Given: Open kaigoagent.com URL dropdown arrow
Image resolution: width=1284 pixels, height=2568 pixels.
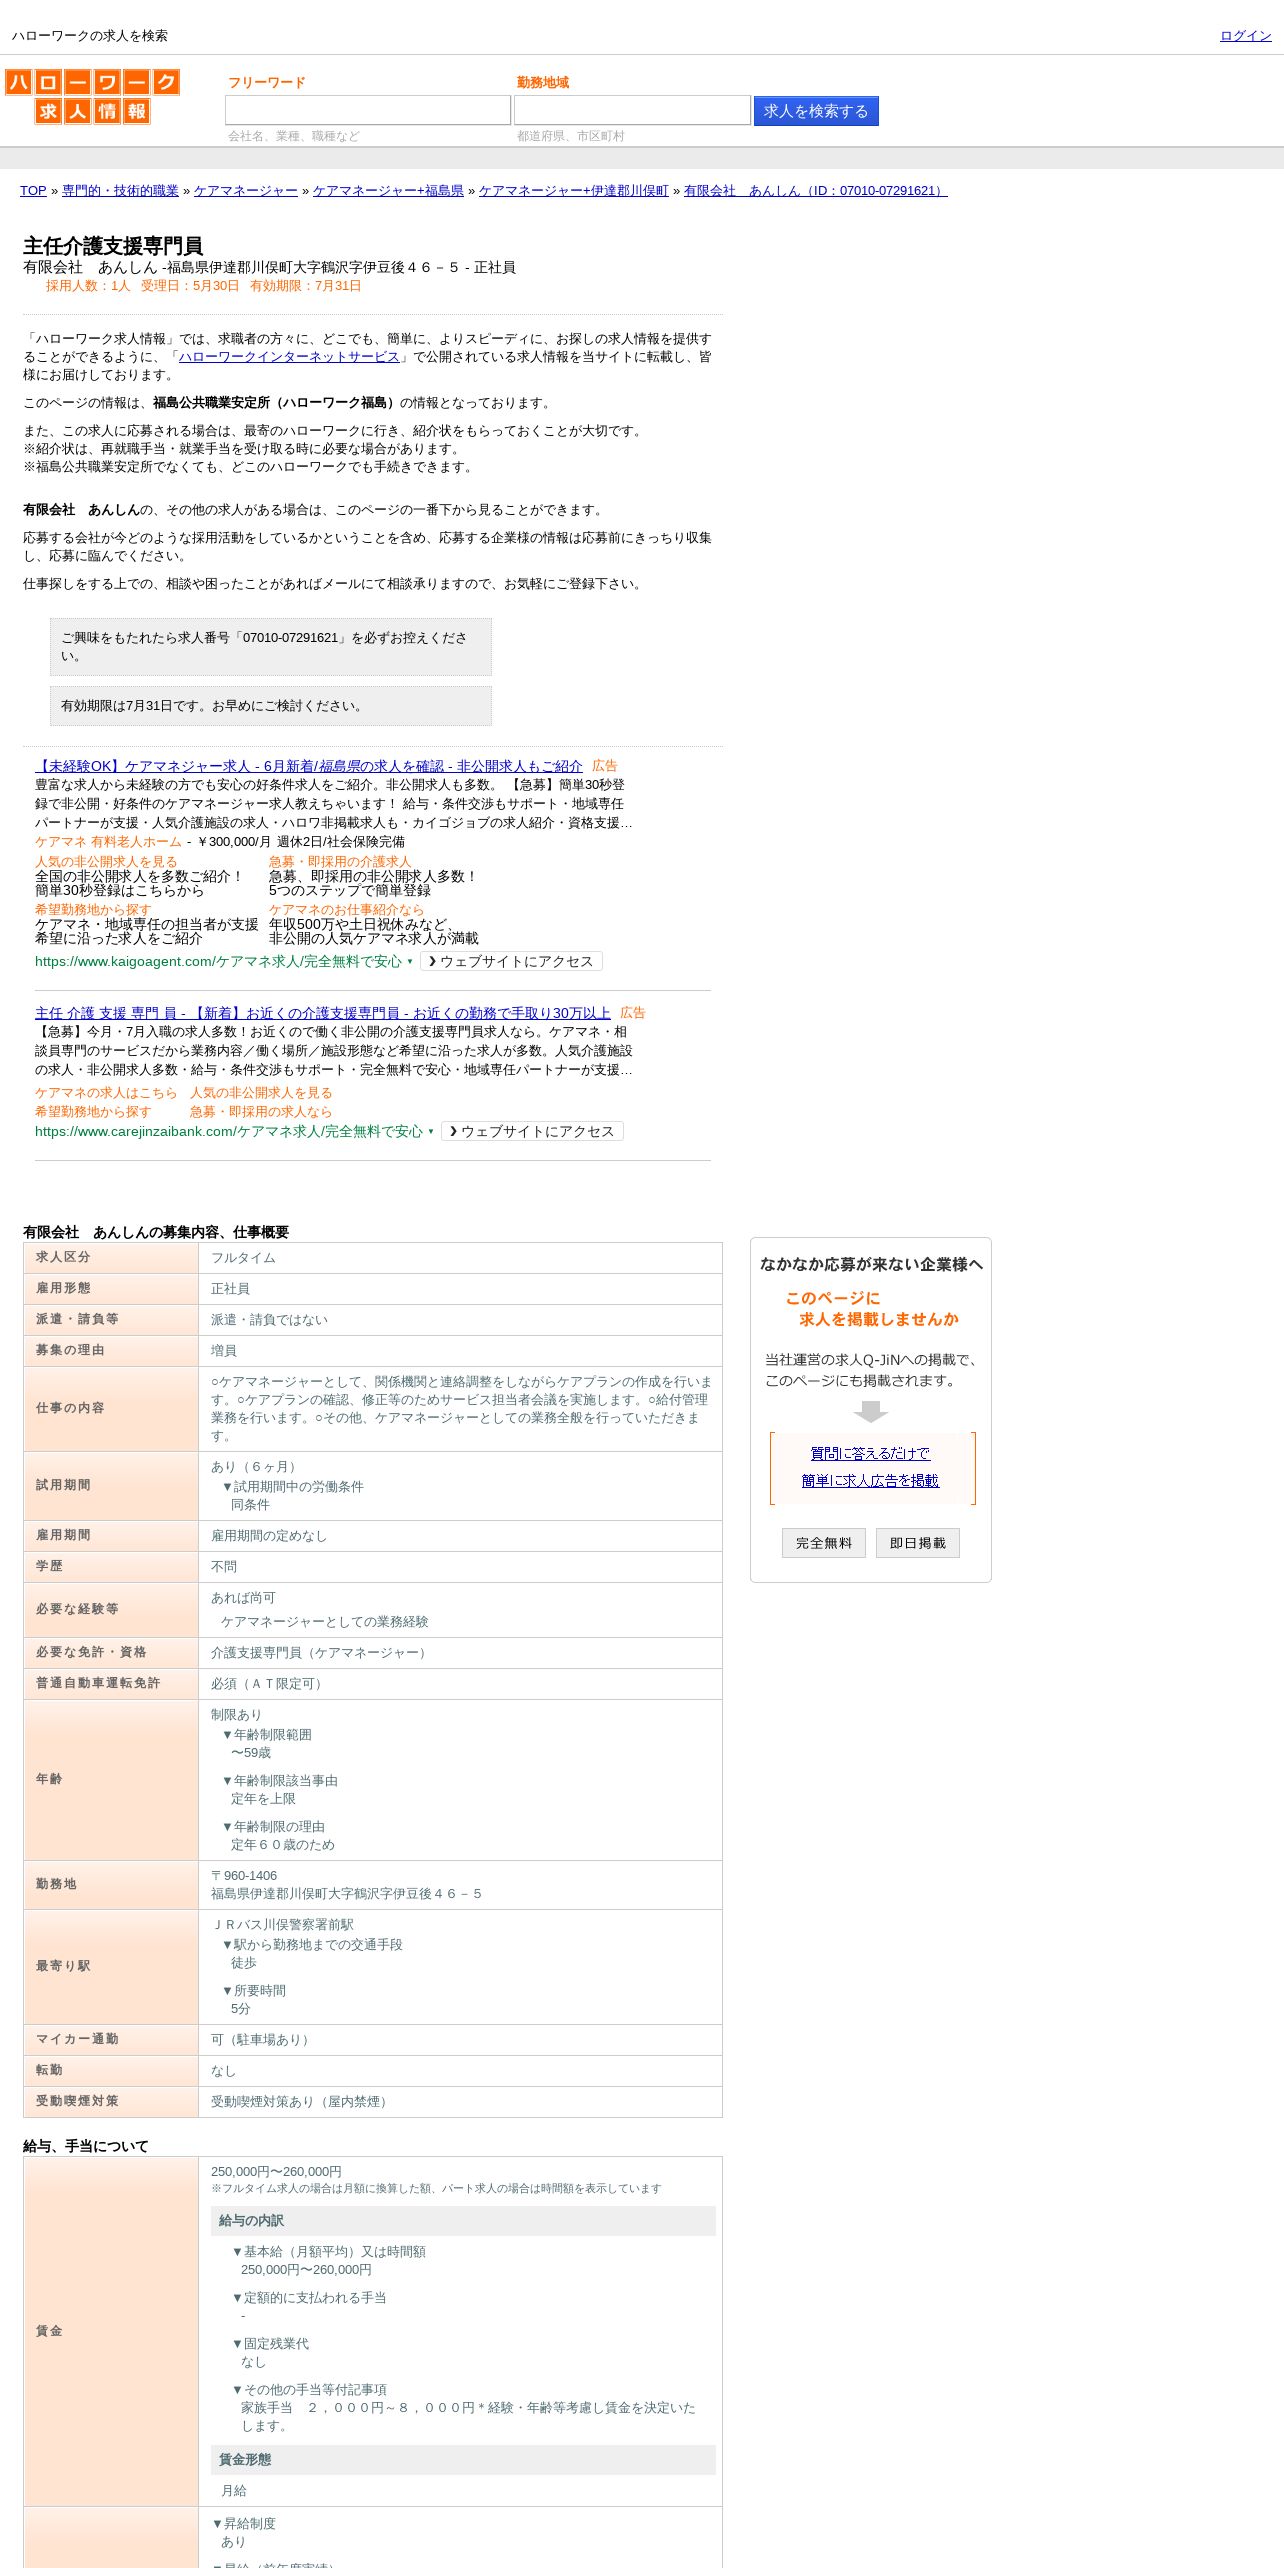Looking at the screenshot, I should [x=410, y=962].
